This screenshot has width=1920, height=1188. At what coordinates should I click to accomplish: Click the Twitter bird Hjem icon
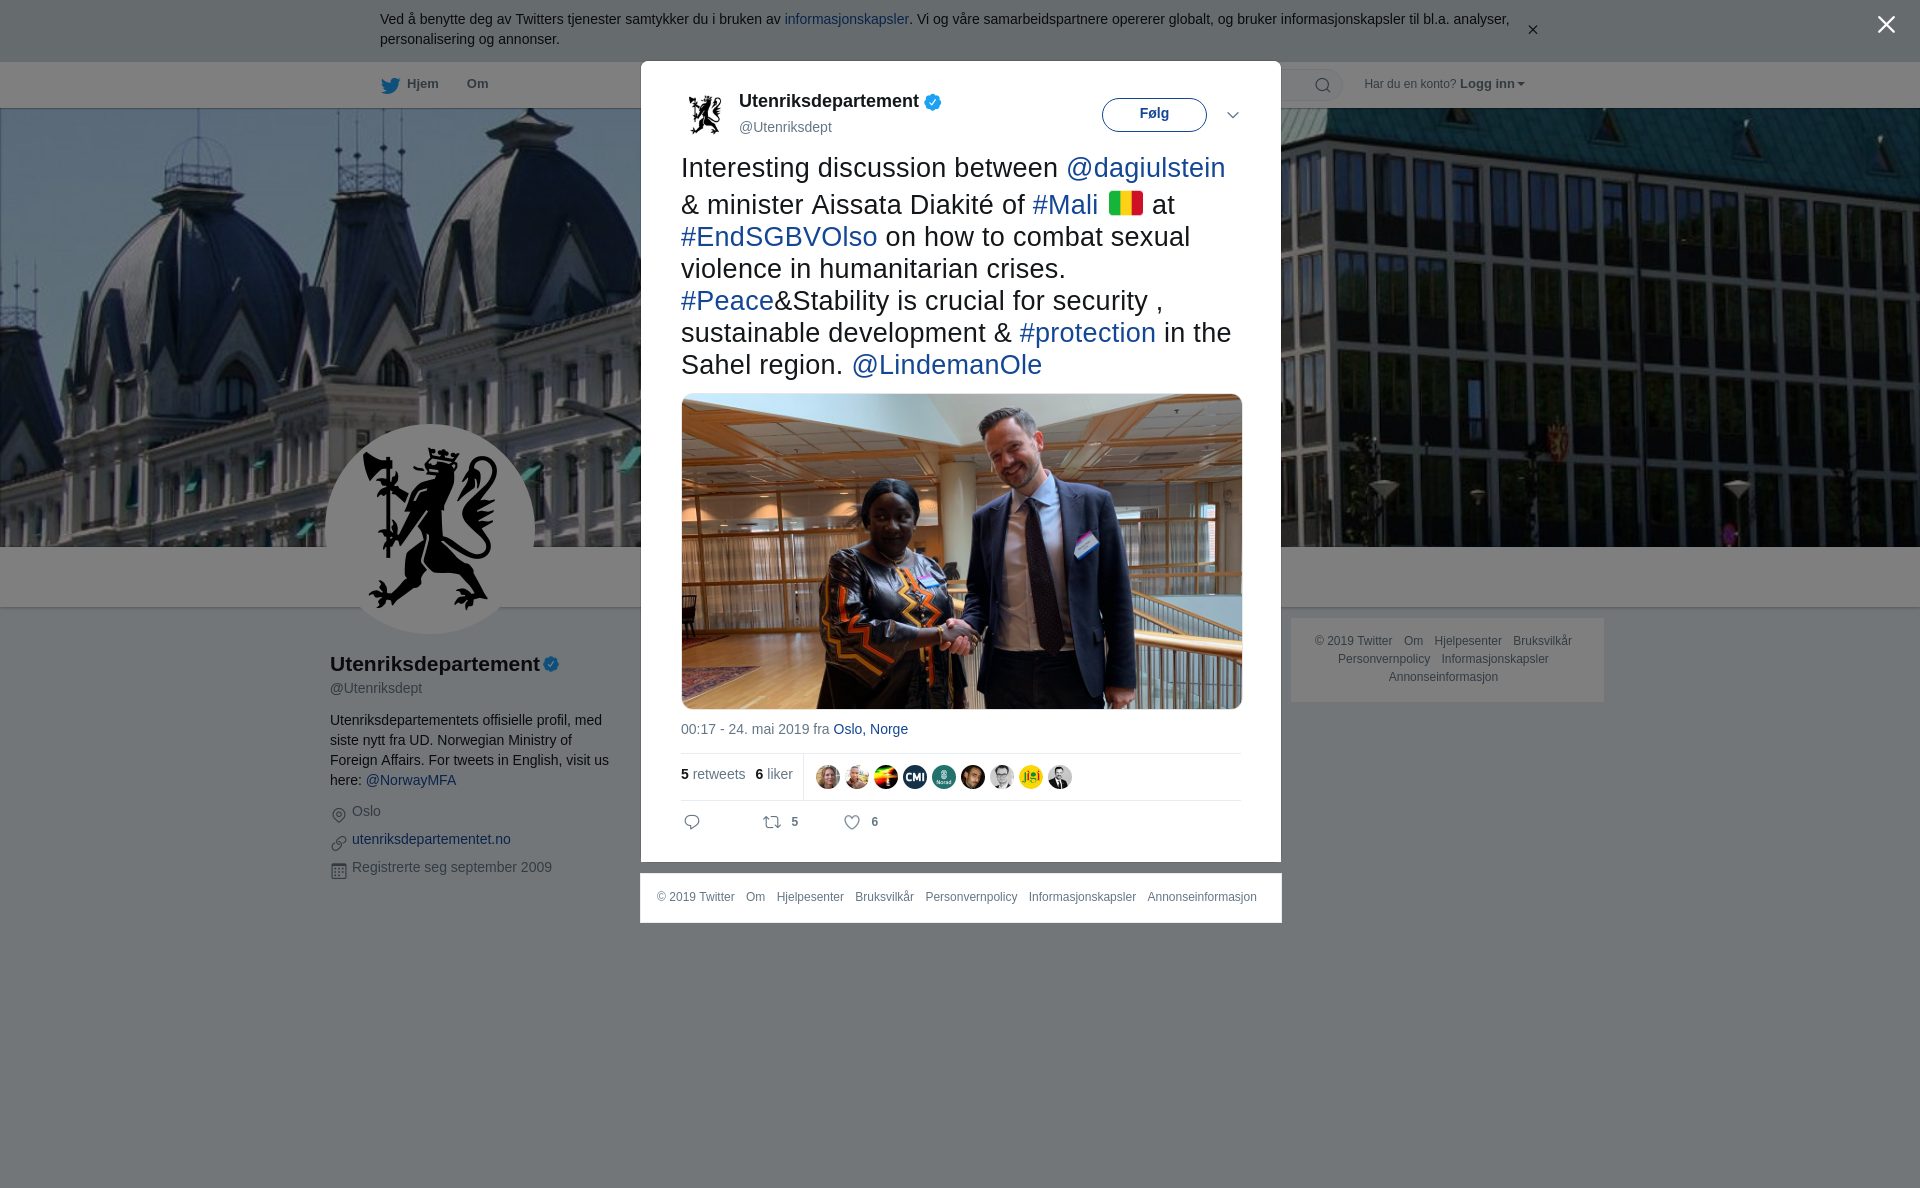point(390,85)
